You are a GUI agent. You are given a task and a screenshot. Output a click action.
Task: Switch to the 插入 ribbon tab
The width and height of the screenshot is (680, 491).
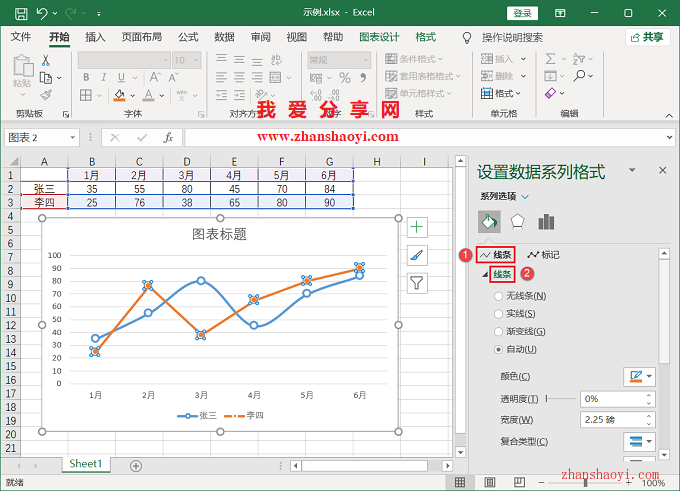coord(95,37)
